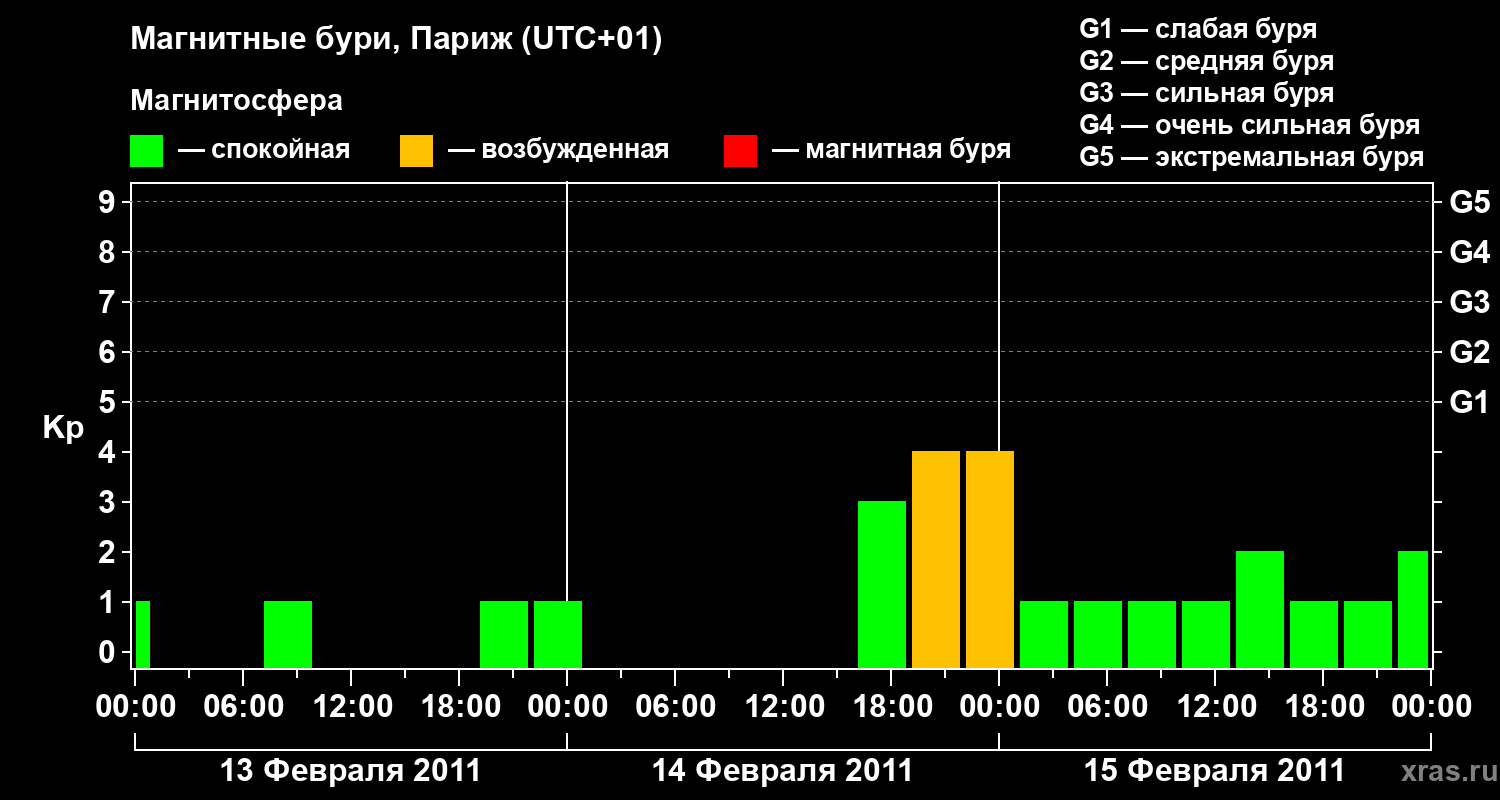Click the G1 label on the right axis
The width and height of the screenshot is (1500, 800).
1469,402
